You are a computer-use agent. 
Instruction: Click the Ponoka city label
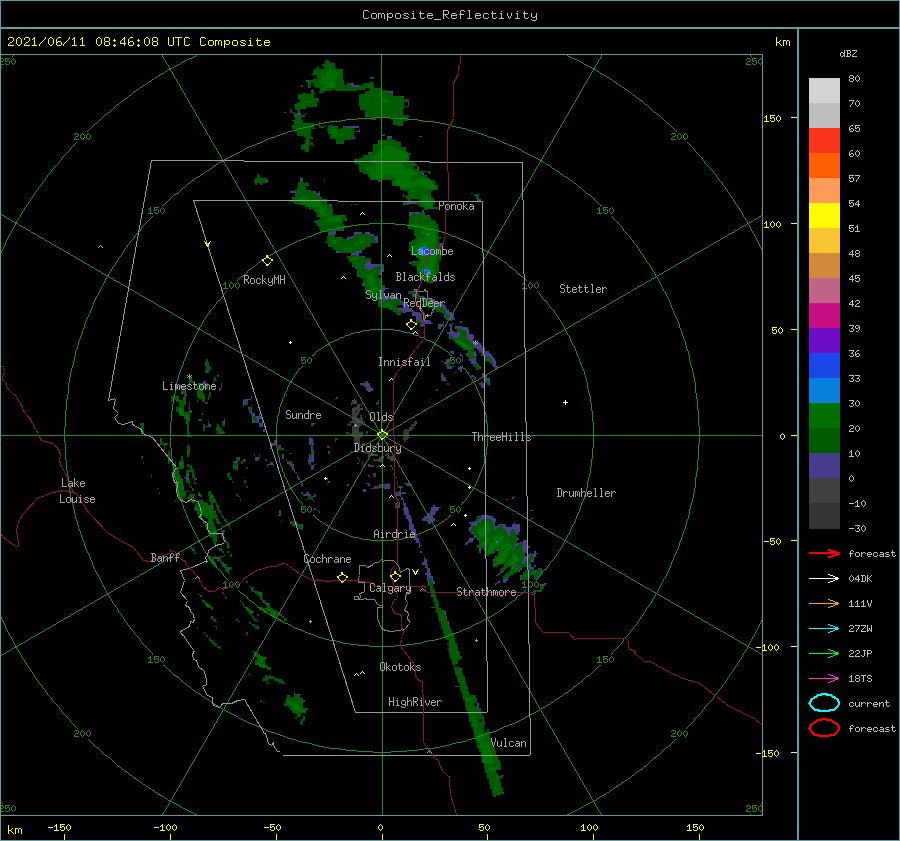456,206
